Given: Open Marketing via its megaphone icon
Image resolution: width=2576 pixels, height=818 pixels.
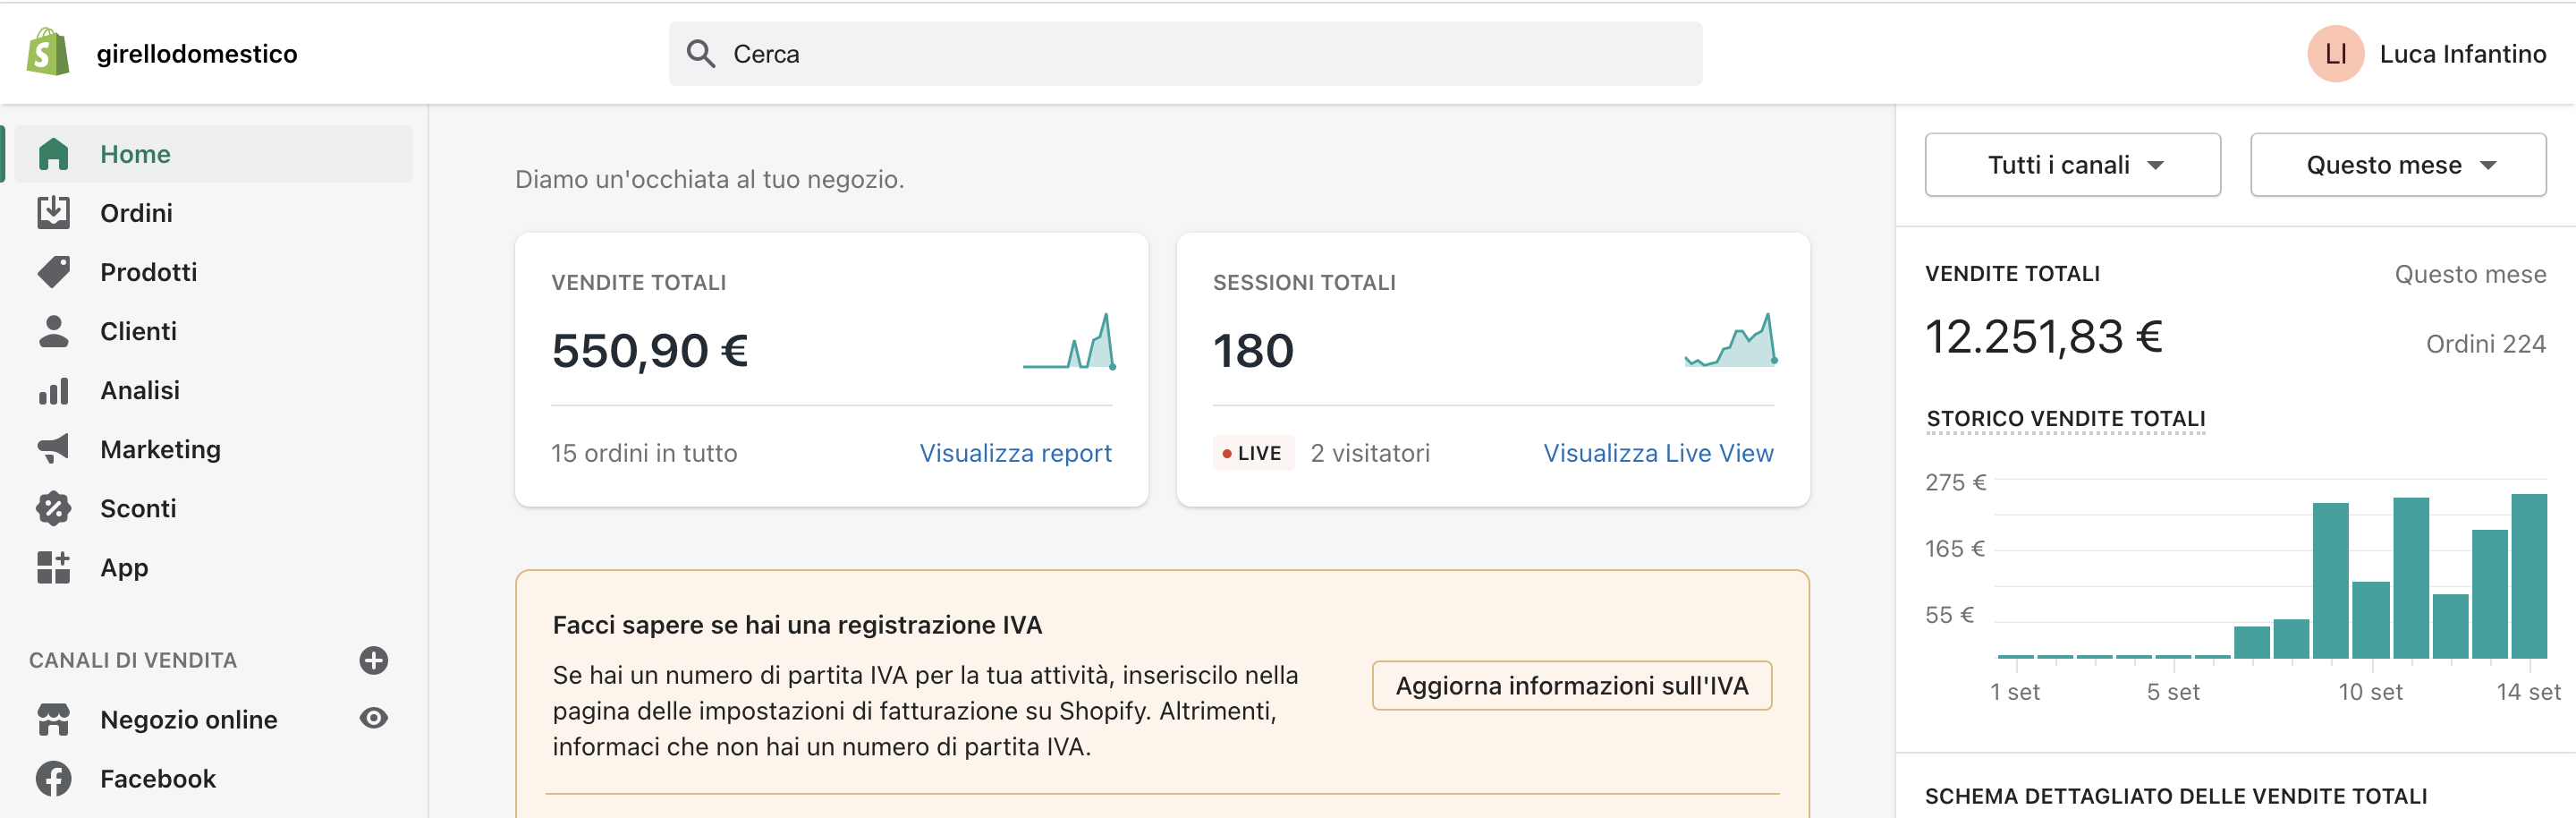Looking at the screenshot, I should (53, 449).
